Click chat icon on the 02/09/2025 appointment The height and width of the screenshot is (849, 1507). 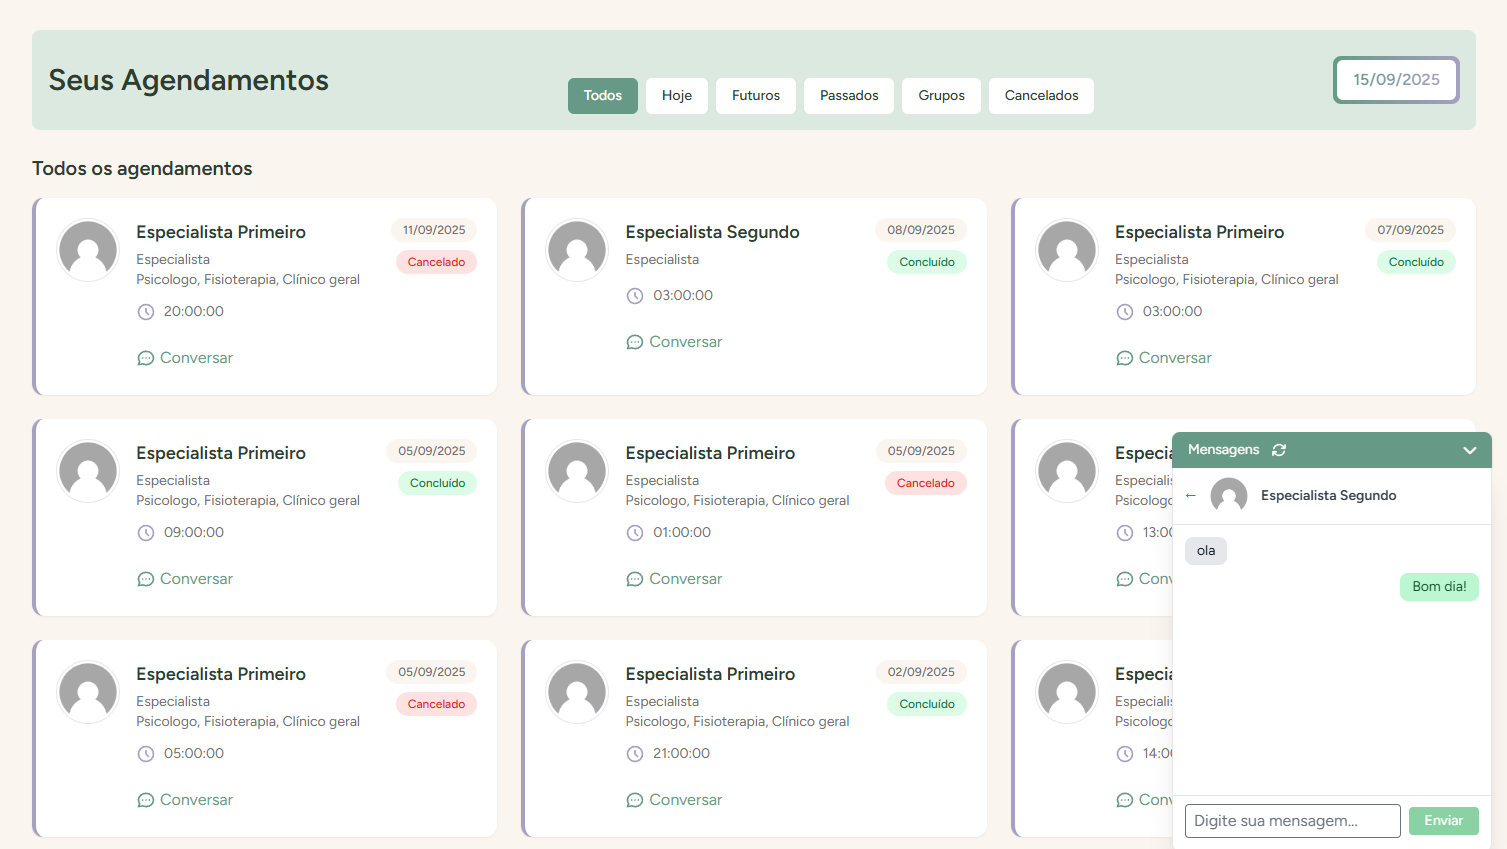[x=635, y=800]
